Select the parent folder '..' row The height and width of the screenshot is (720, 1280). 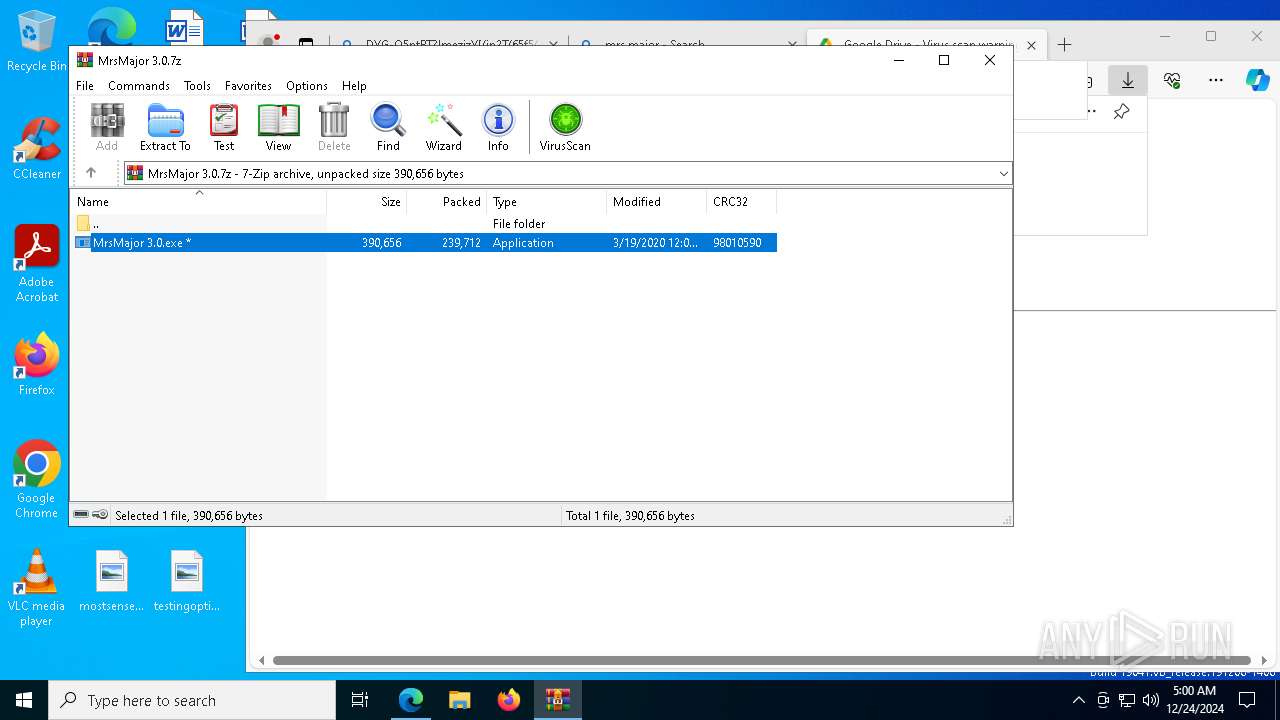click(x=425, y=224)
